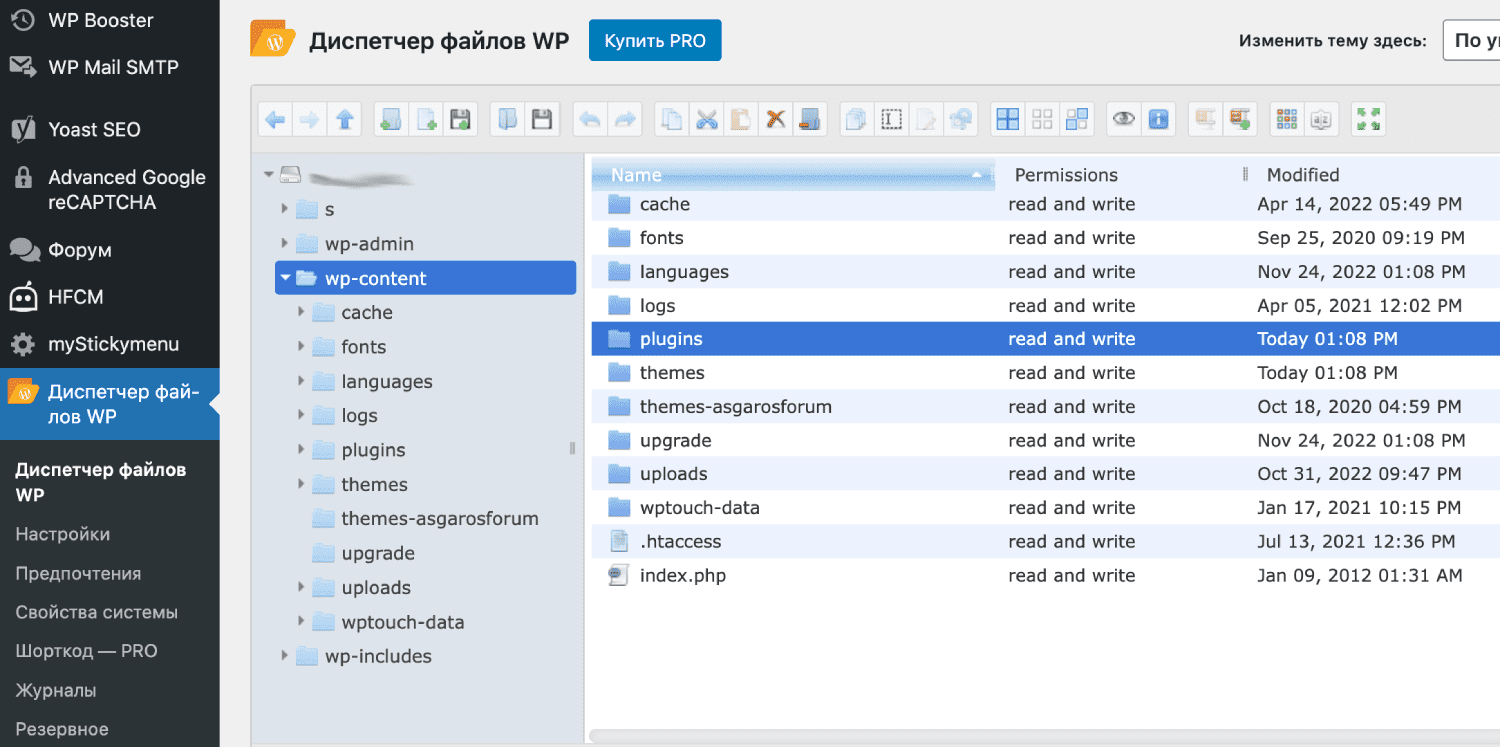The height and width of the screenshot is (747, 1500).
Task: Select the .htaccess file in the list
Action: (x=1046, y=541)
